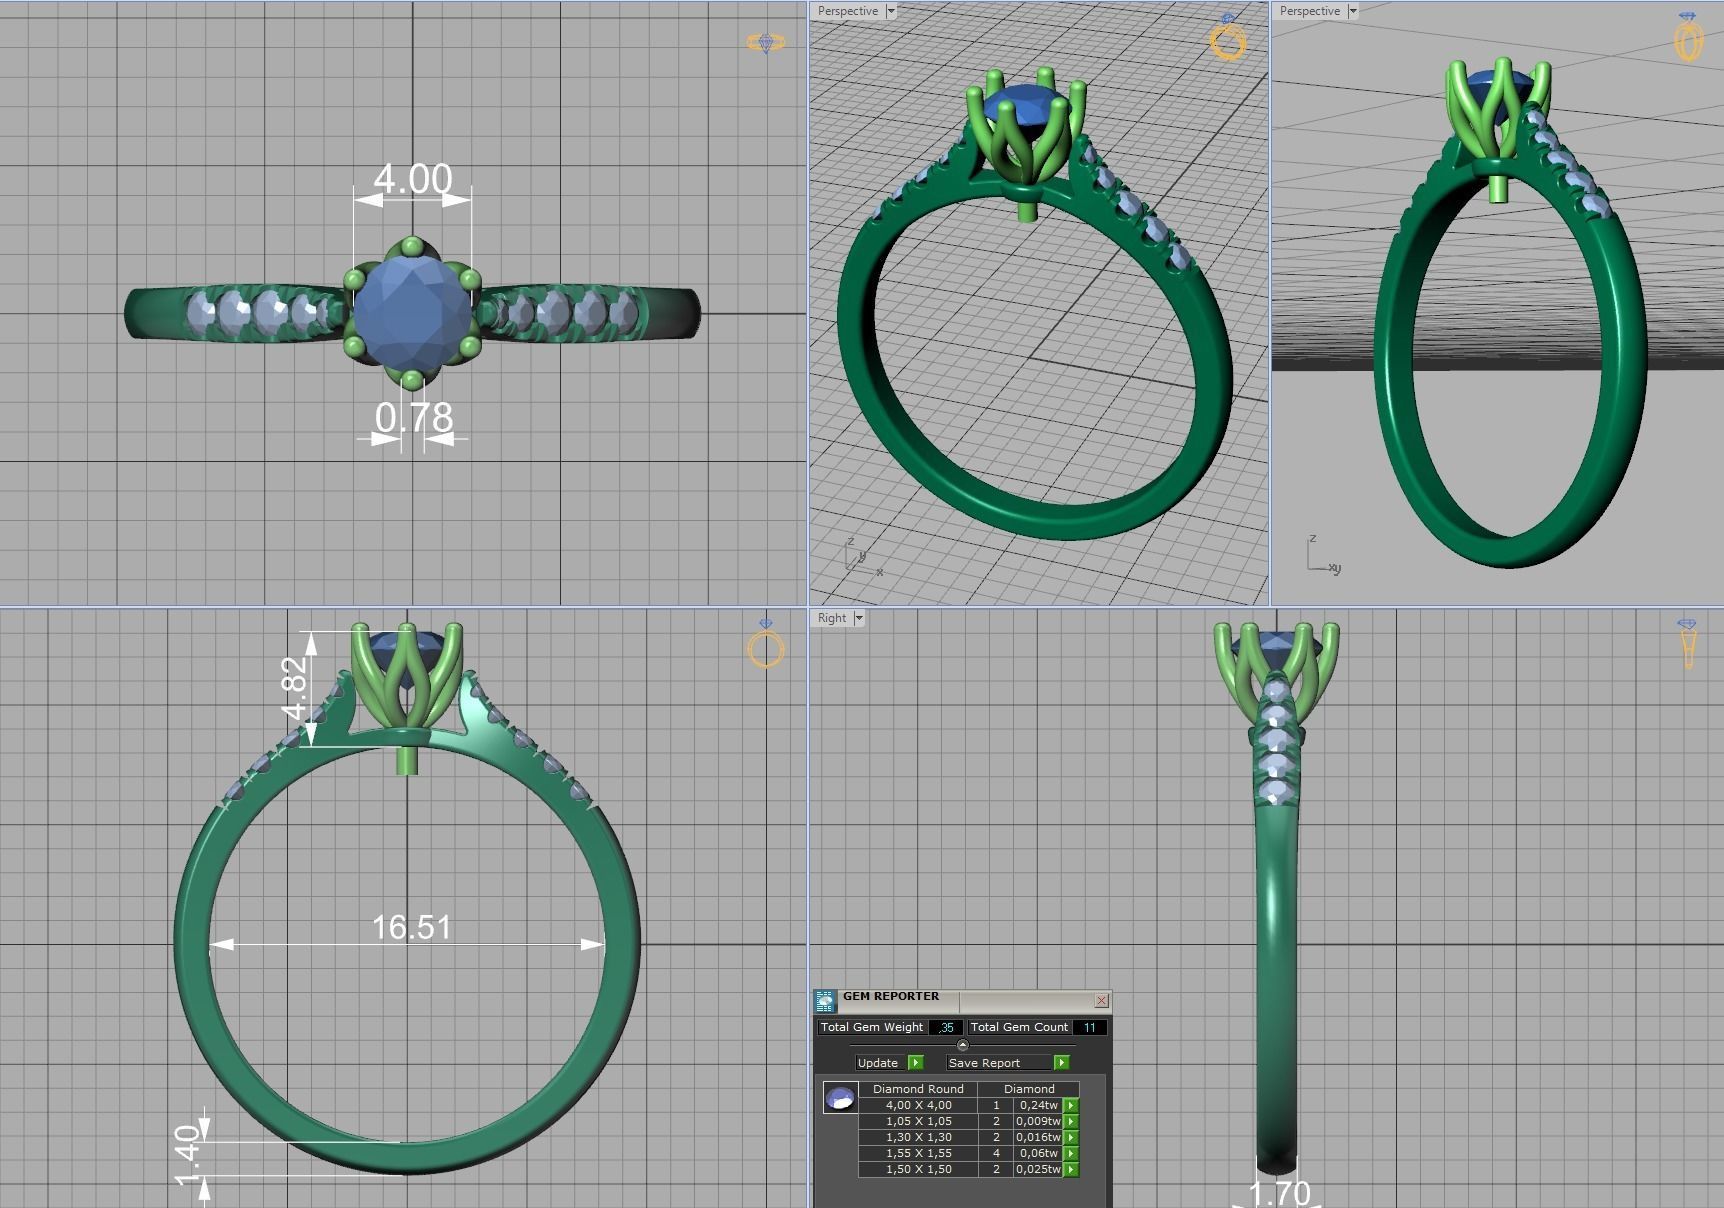Select the 1,50 X 1,50 size cell
This screenshot has width=1724, height=1208.
(x=918, y=1169)
